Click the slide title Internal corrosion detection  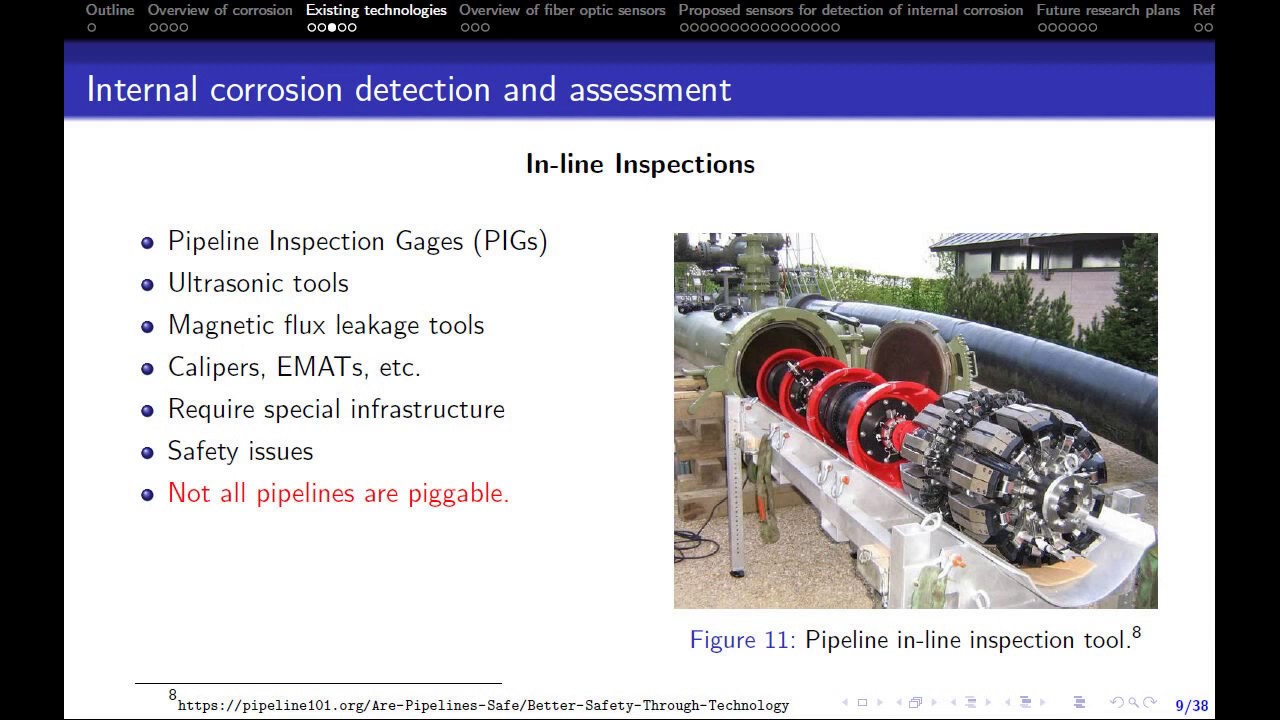point(409,89)
